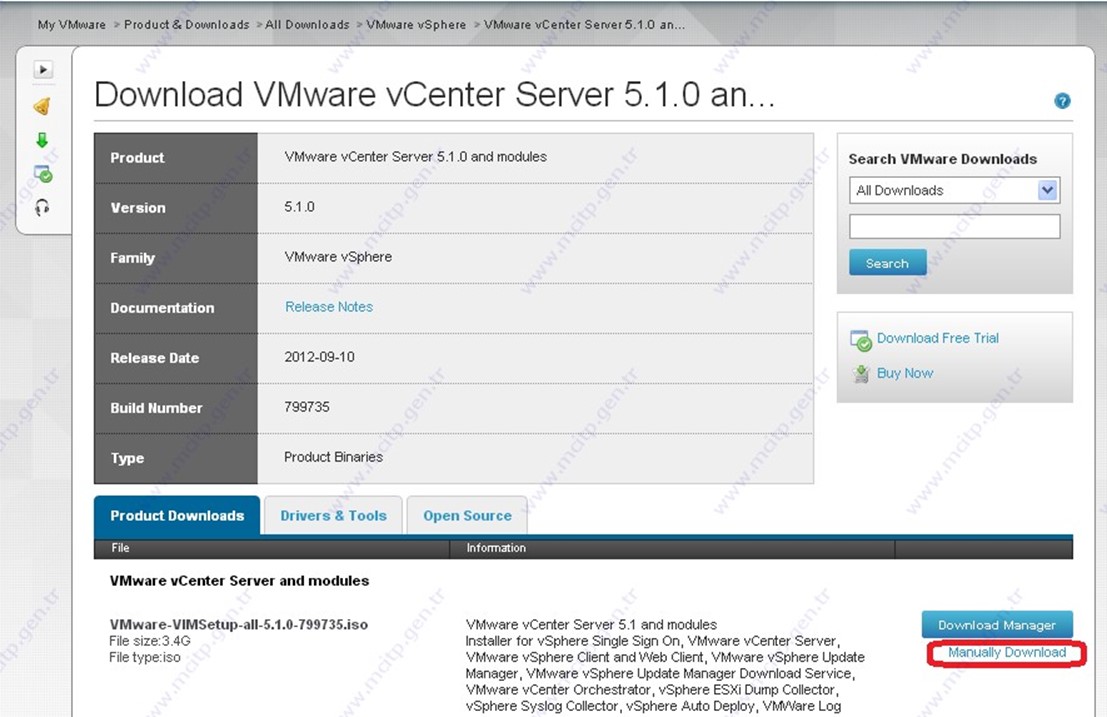Screen dimensions: 1107x717
Task: Open the Buy Now link
Action: coord(904,373)
